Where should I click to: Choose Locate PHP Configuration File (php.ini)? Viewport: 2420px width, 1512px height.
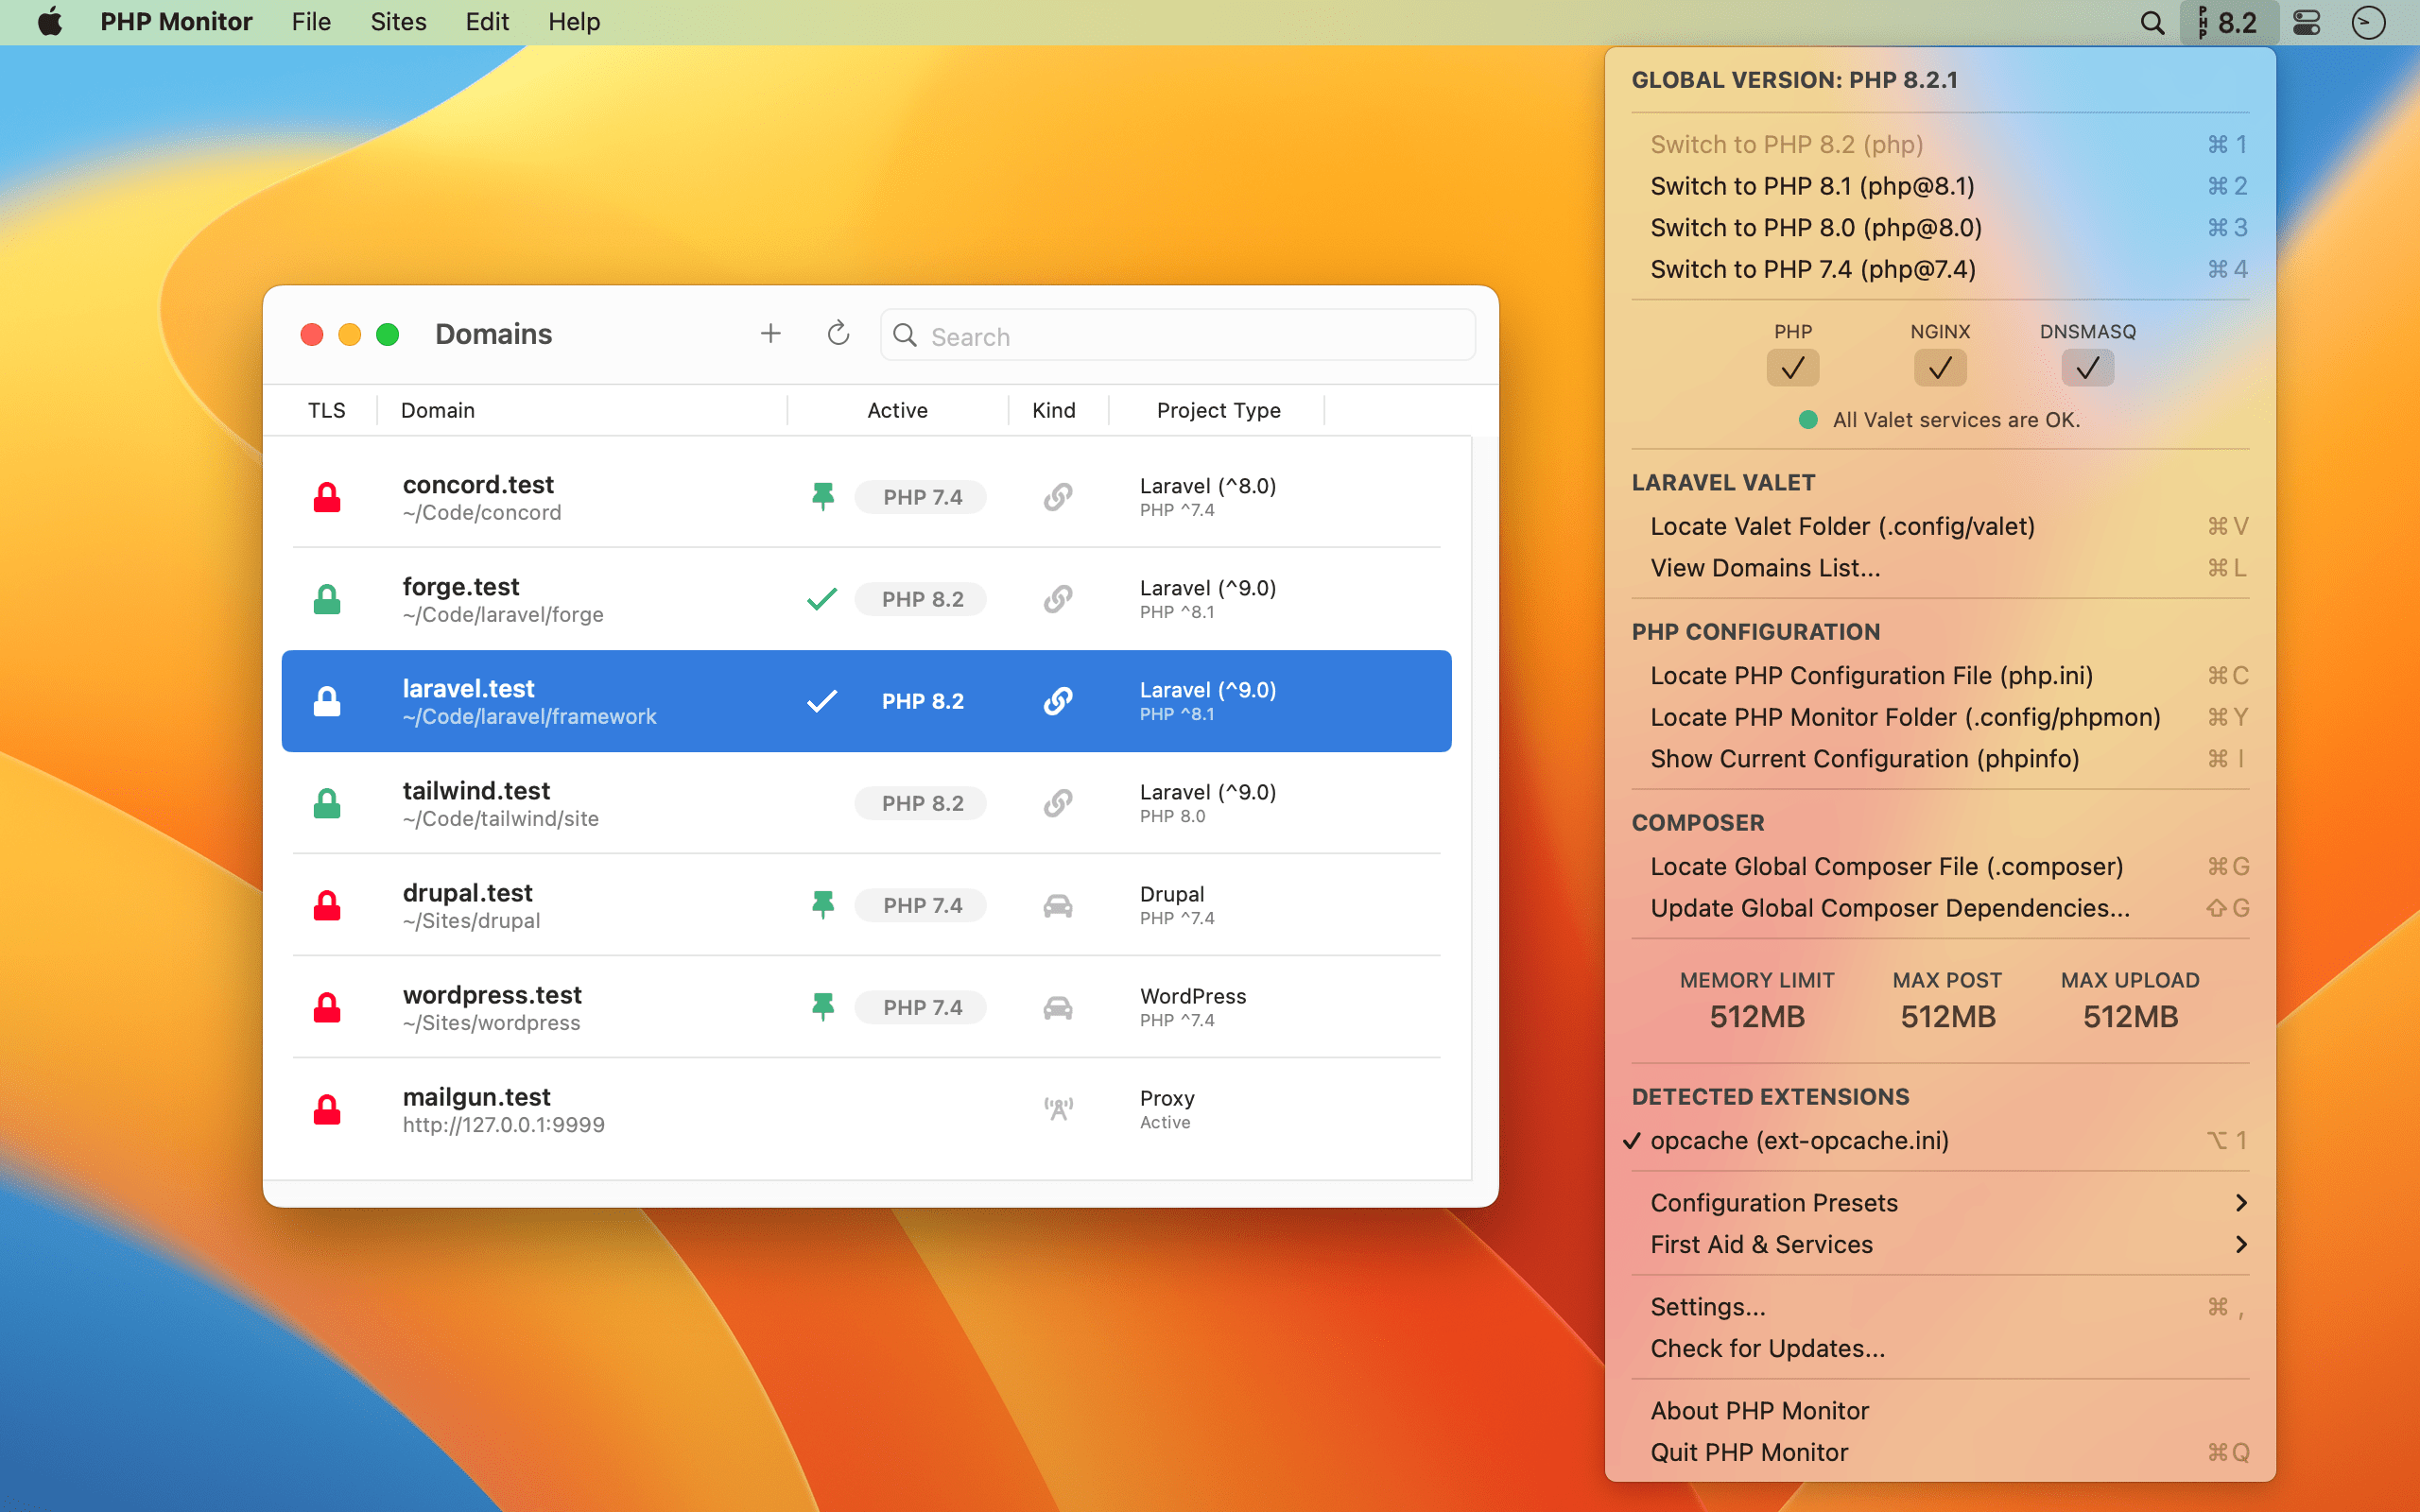point(1940,676)
